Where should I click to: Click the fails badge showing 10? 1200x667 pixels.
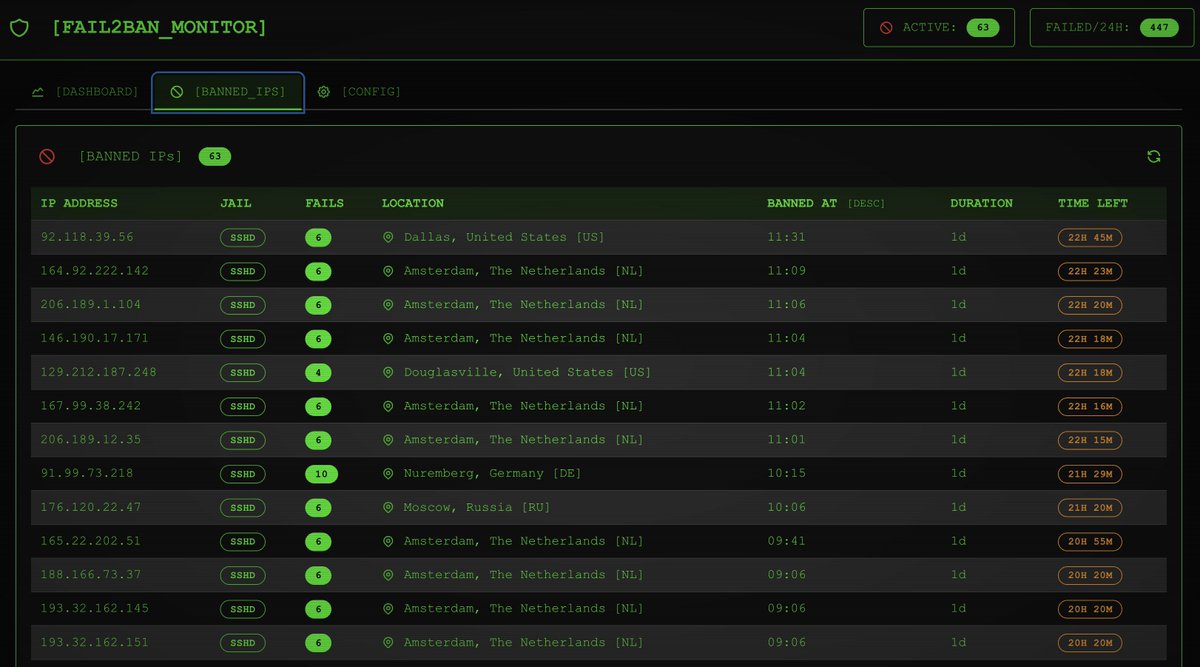[321, 474]
